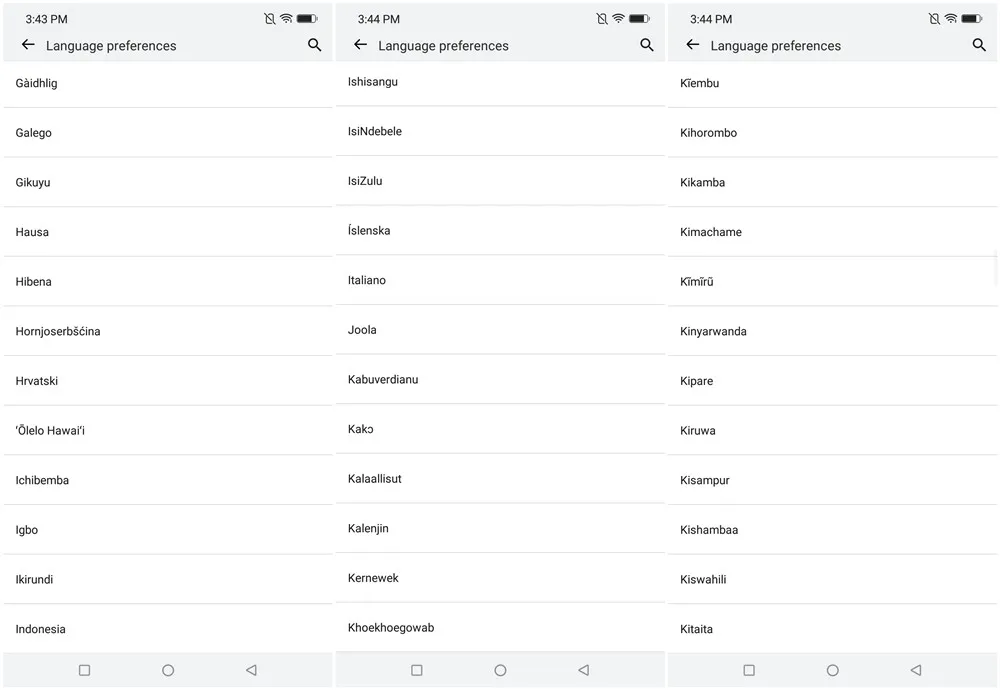The width and height of the screenshot is (1000, 690).
Task: Open search on the Kĩembu language screen
Action: pos(979,45)
